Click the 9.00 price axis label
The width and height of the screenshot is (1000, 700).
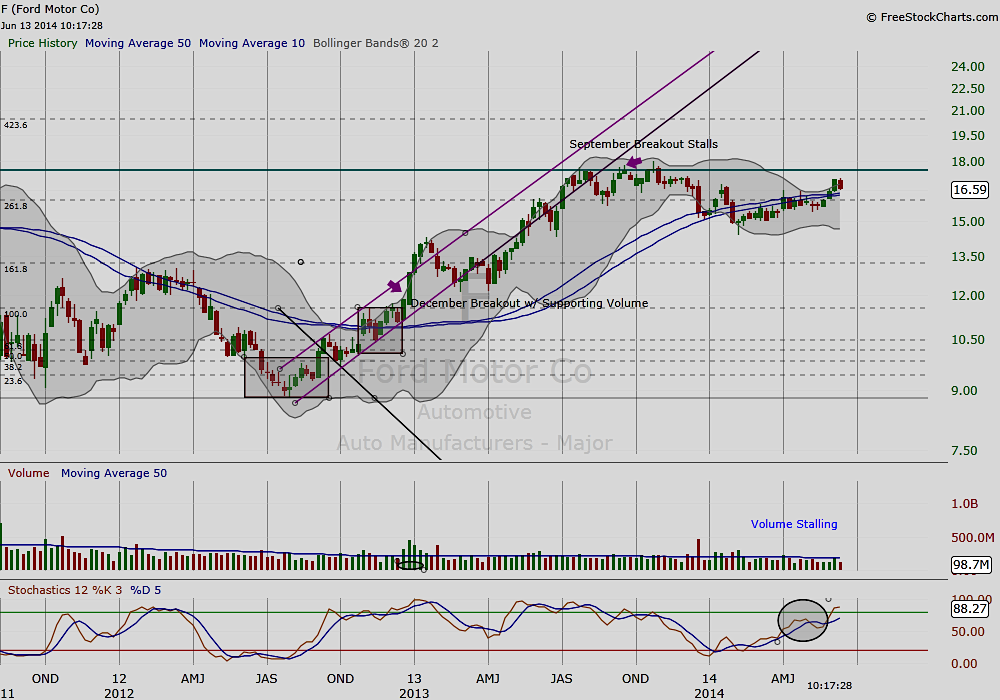coord(964,391)
